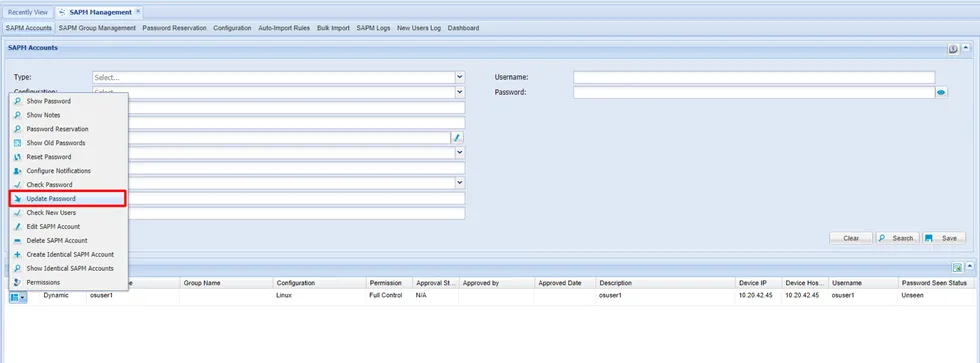The width and height of the screenshot is (980, 363).
Task: Click the Description column header
Action: point(666,283)
